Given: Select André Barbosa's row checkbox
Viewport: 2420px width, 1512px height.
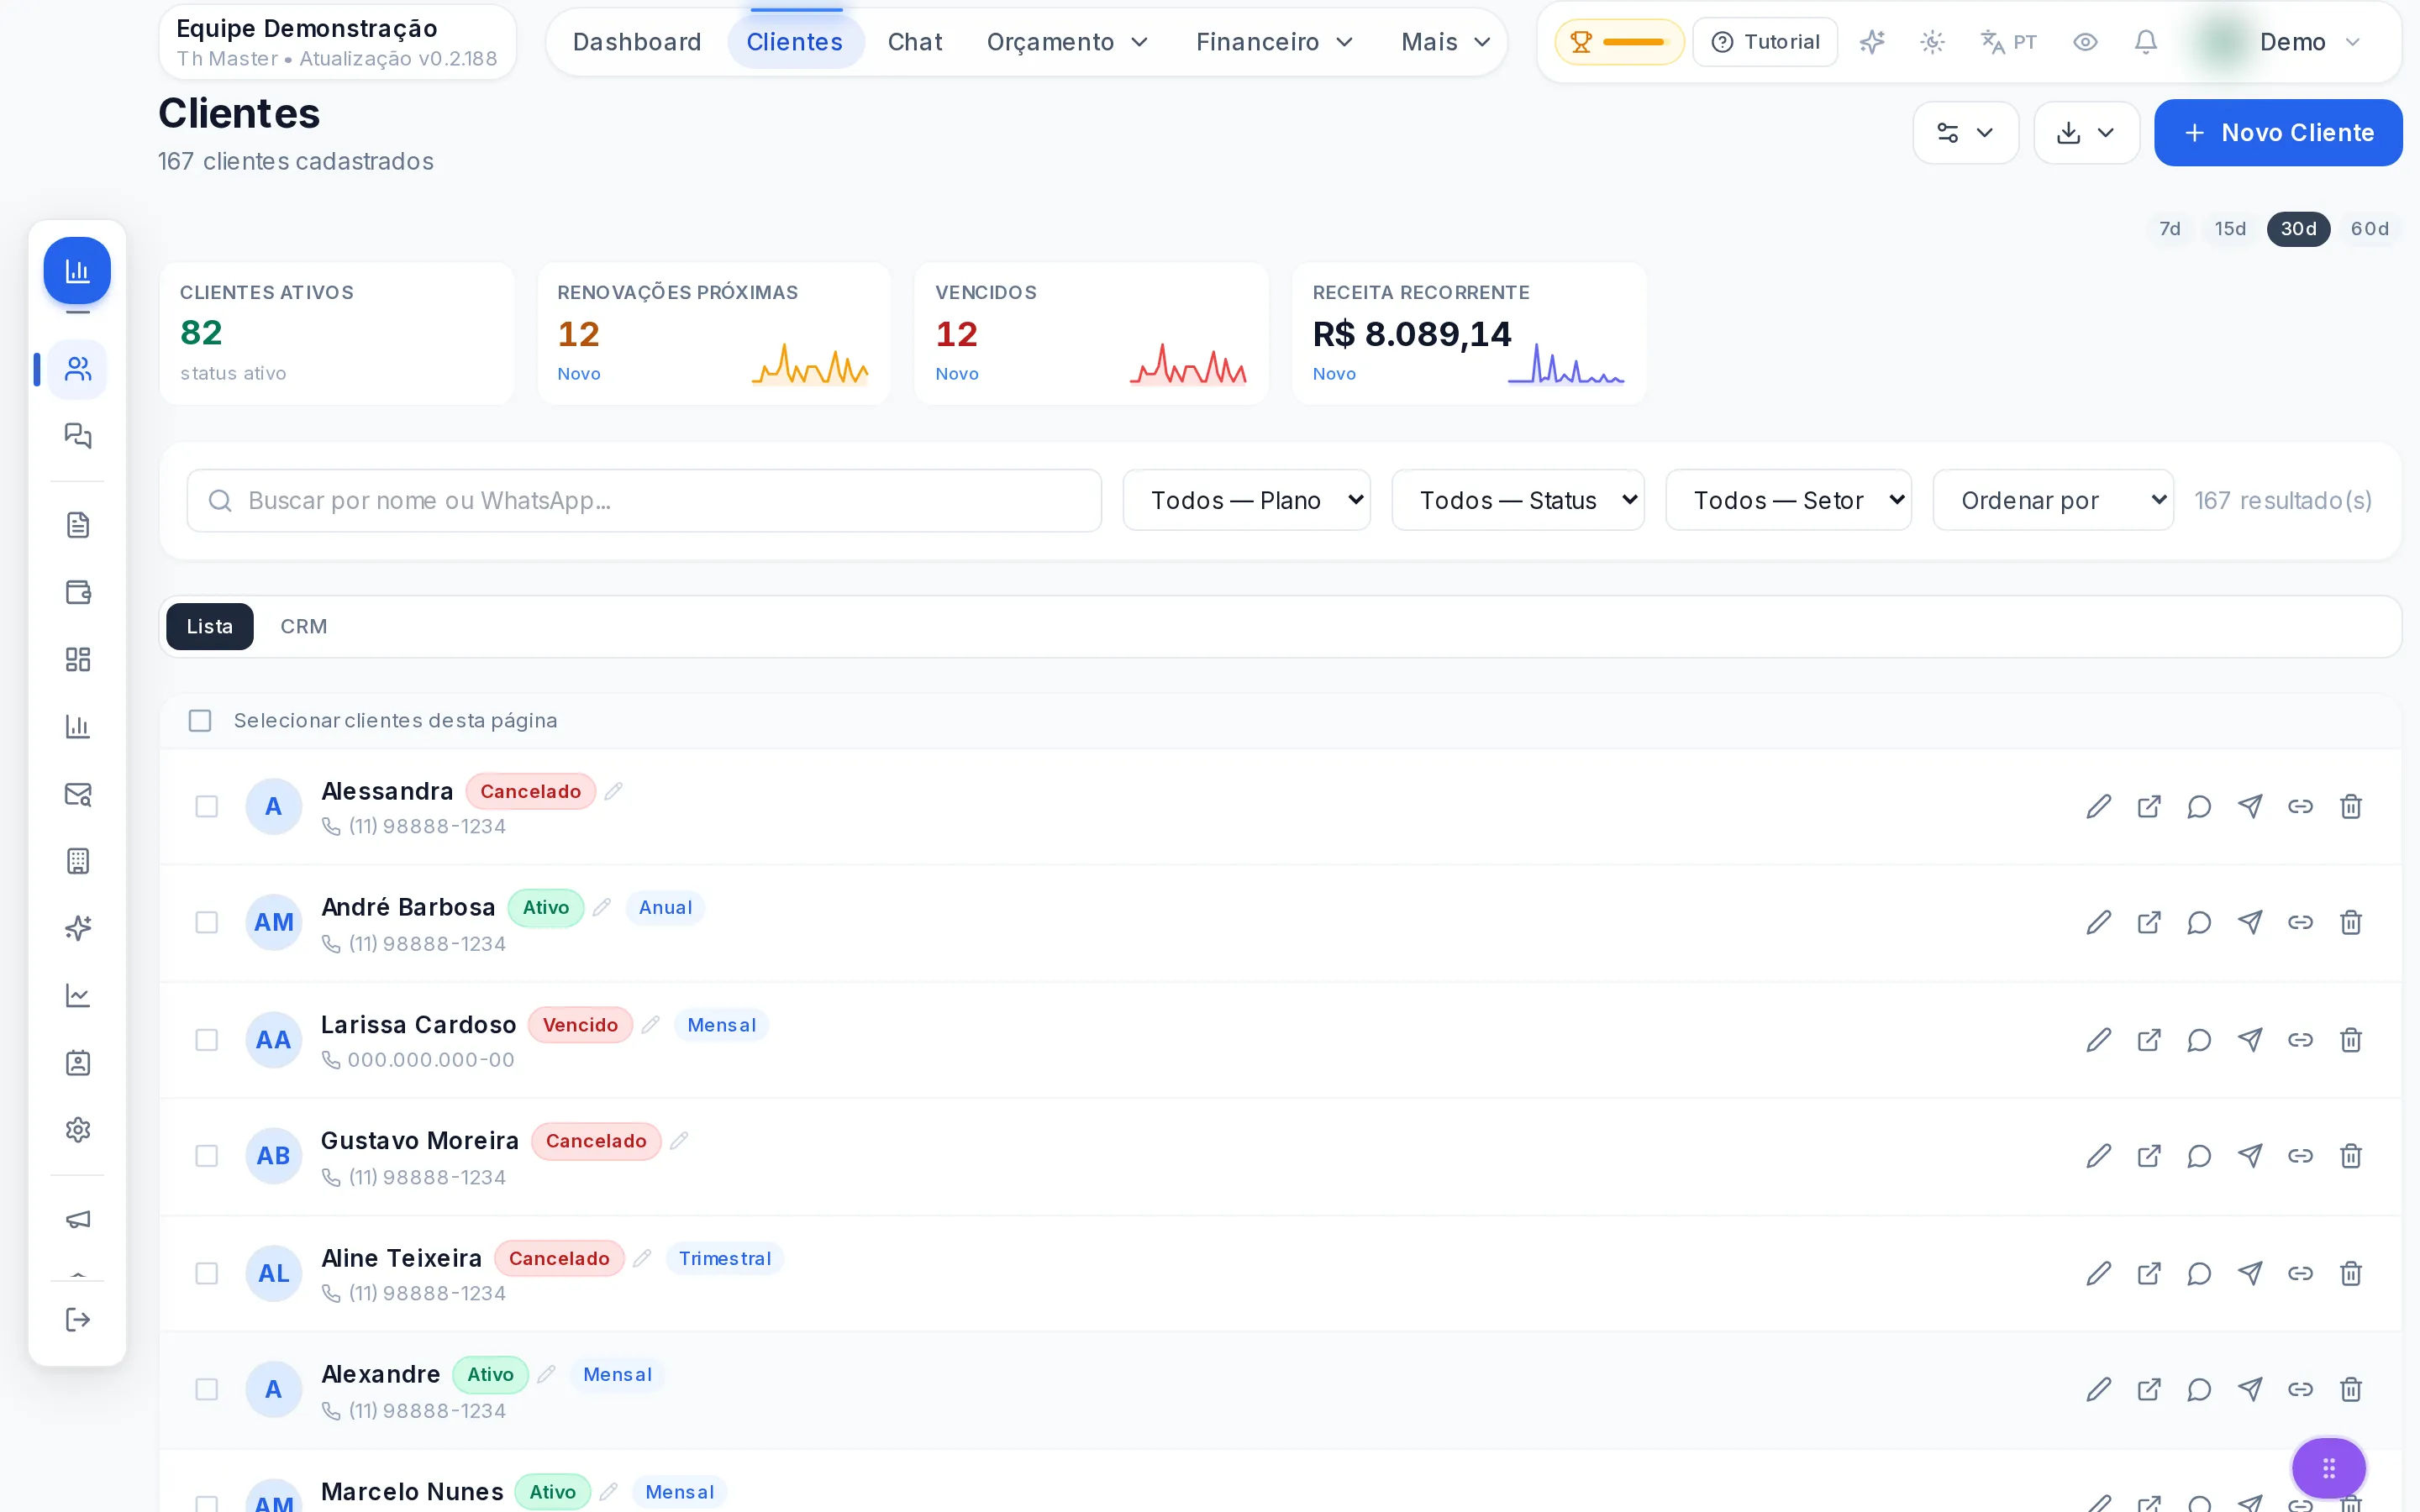Looking at the screenshot, I should [206, 922].
